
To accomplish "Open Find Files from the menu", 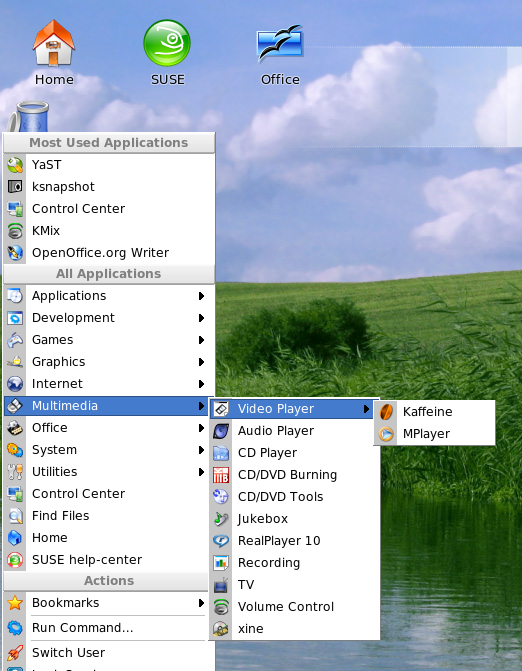I will (109, 516).
